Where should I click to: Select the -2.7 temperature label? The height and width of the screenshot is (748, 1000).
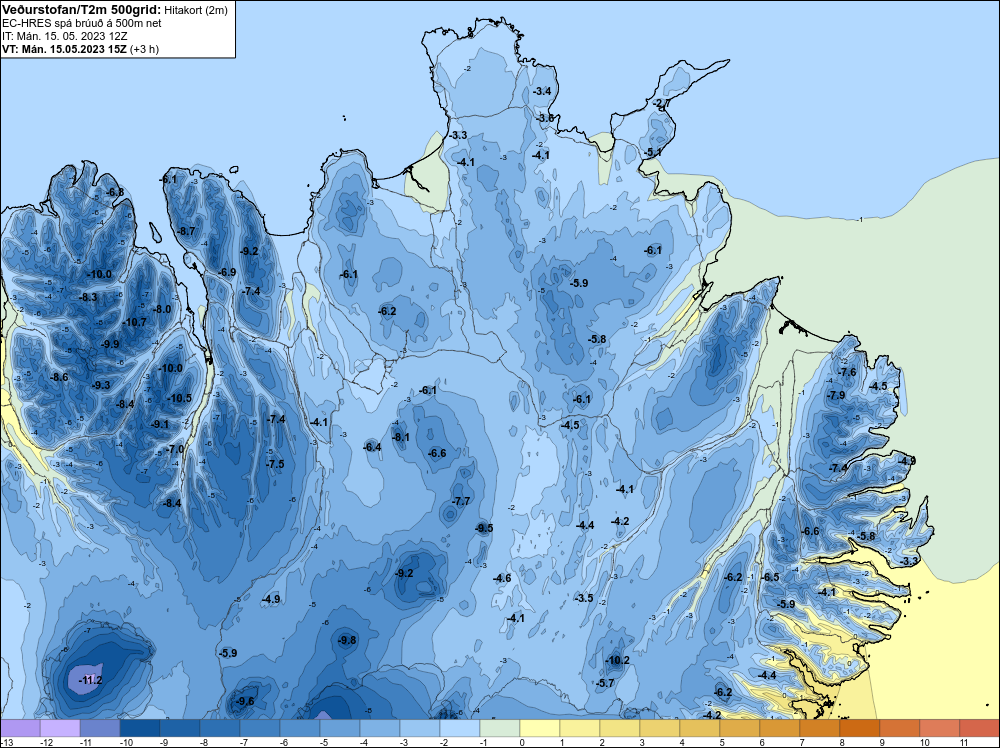point(661,103)
